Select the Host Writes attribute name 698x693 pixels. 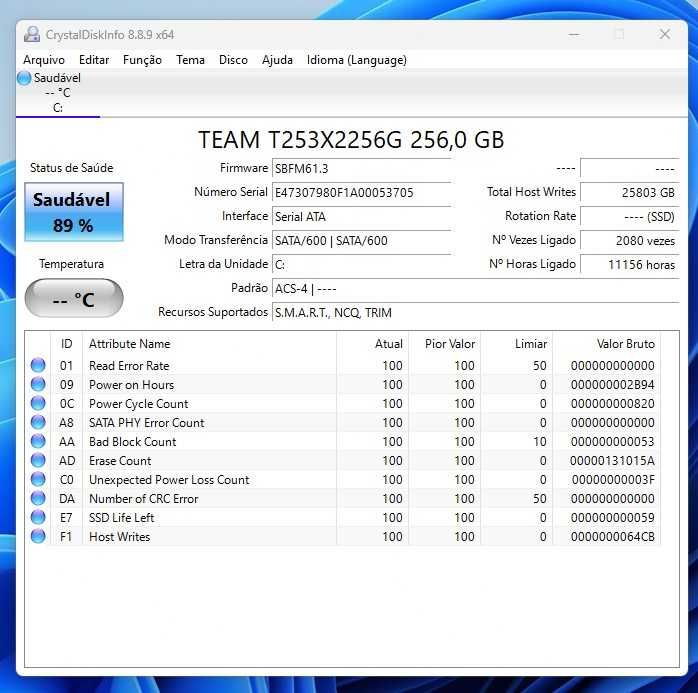pos(119,537)
